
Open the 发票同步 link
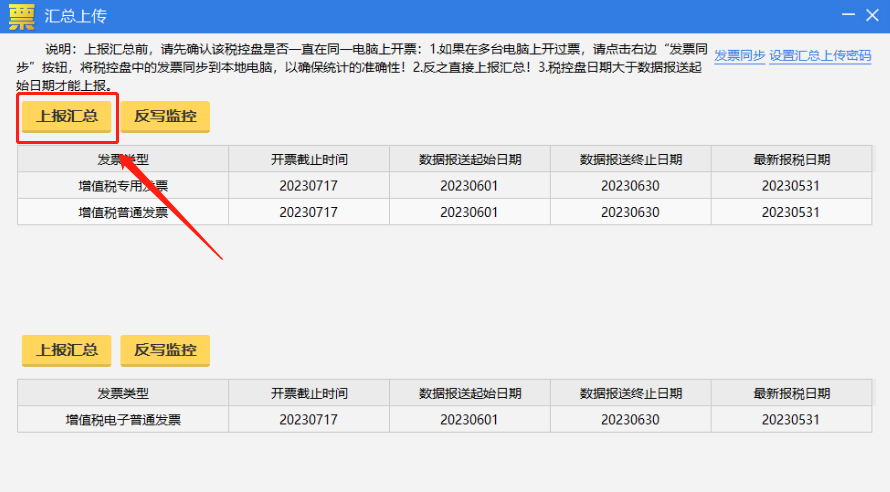tap(740, 56)
